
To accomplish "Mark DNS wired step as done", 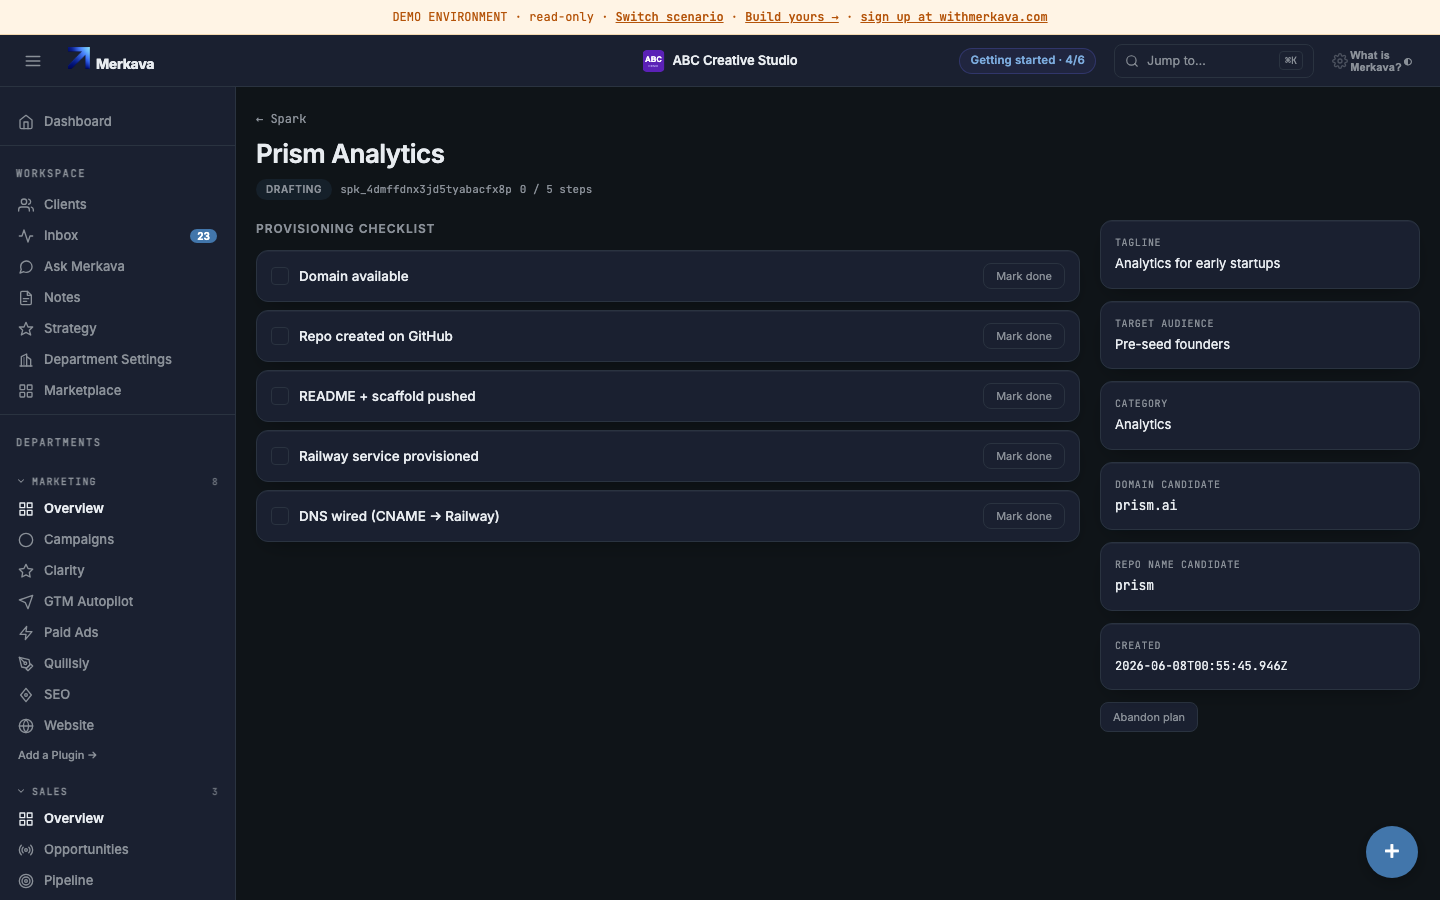I will tap(1024, 516).
